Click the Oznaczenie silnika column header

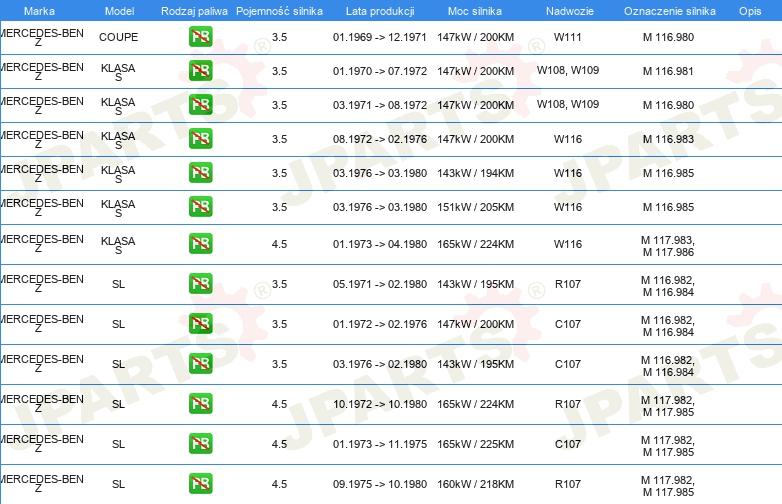pos(670,11)
